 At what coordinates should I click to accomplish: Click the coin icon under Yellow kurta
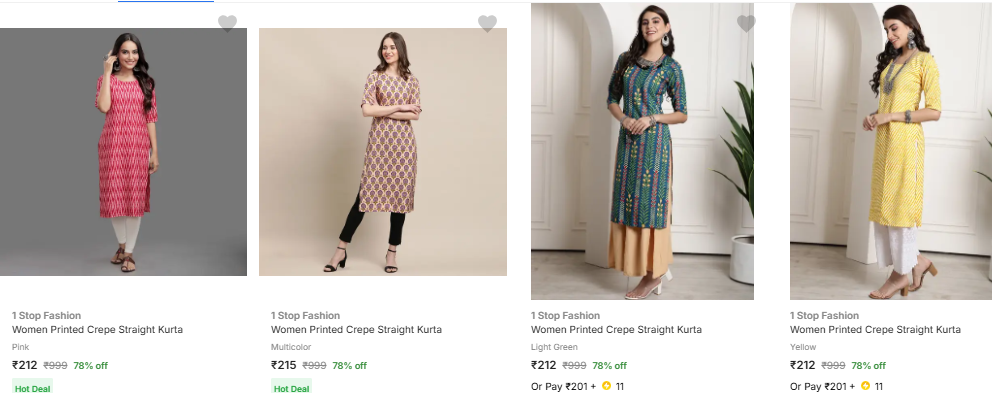click(865, 385)
